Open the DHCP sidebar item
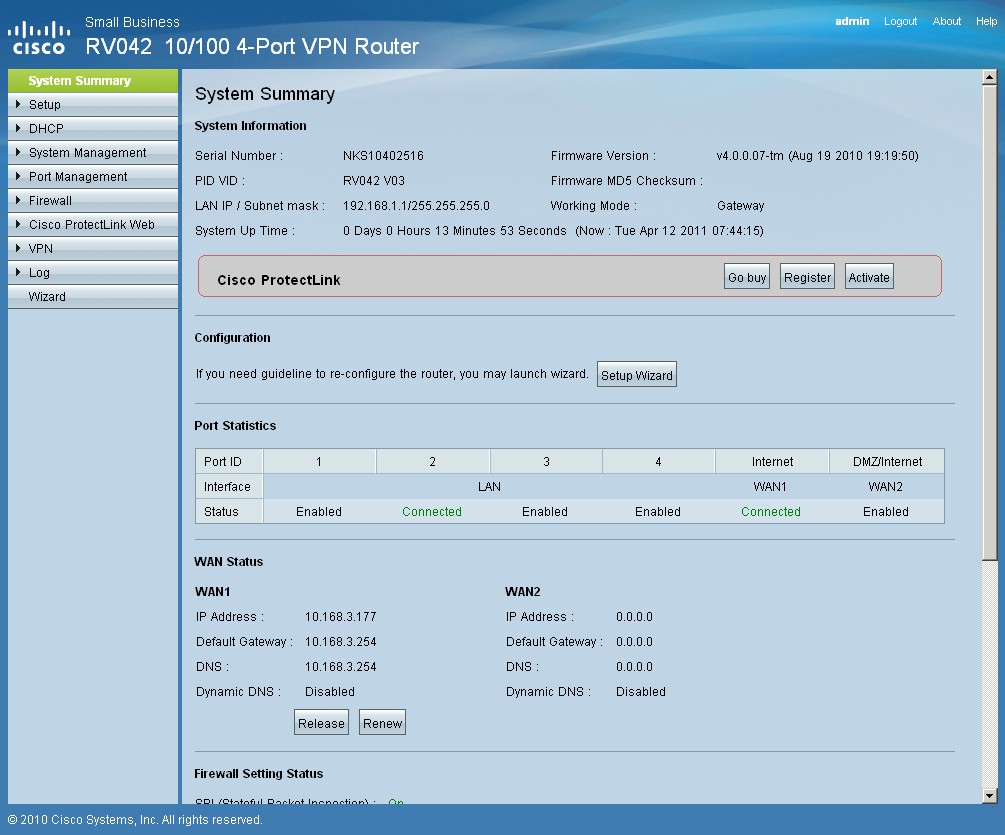This screenshot has height=835, width=1005. [93, 128]
